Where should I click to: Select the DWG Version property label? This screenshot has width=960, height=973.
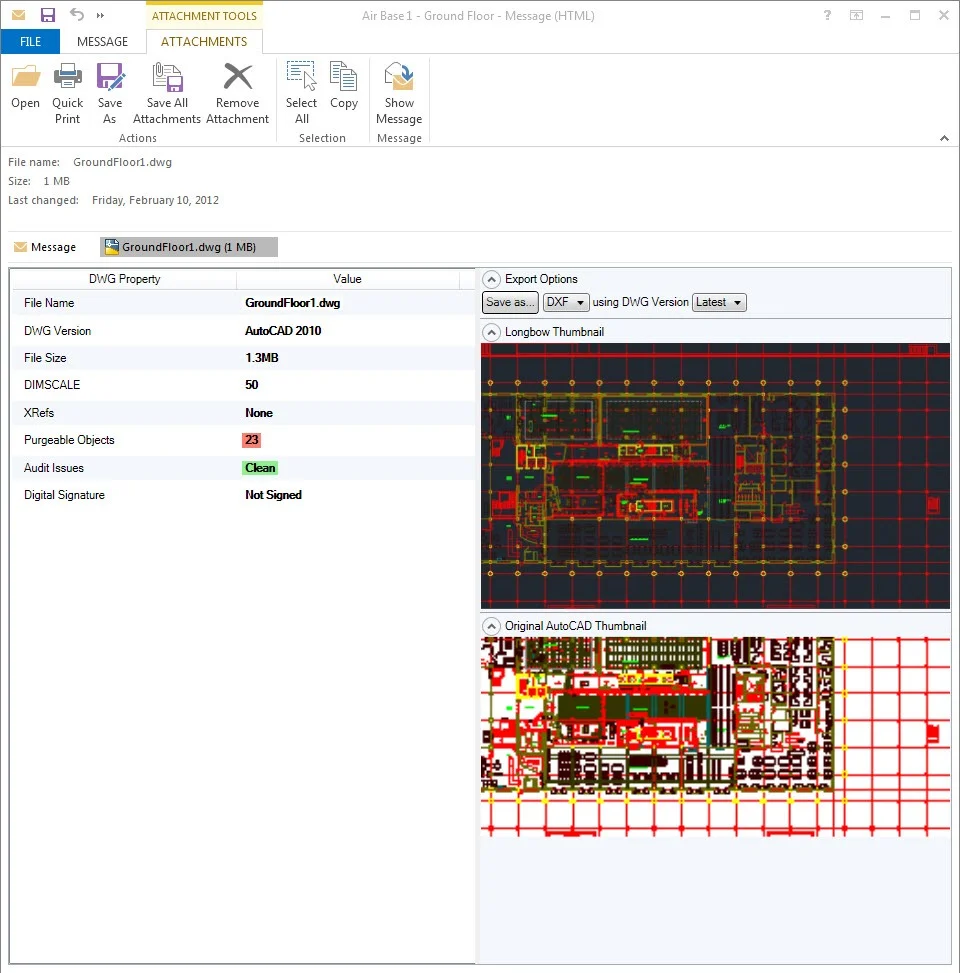coord(57,331)
